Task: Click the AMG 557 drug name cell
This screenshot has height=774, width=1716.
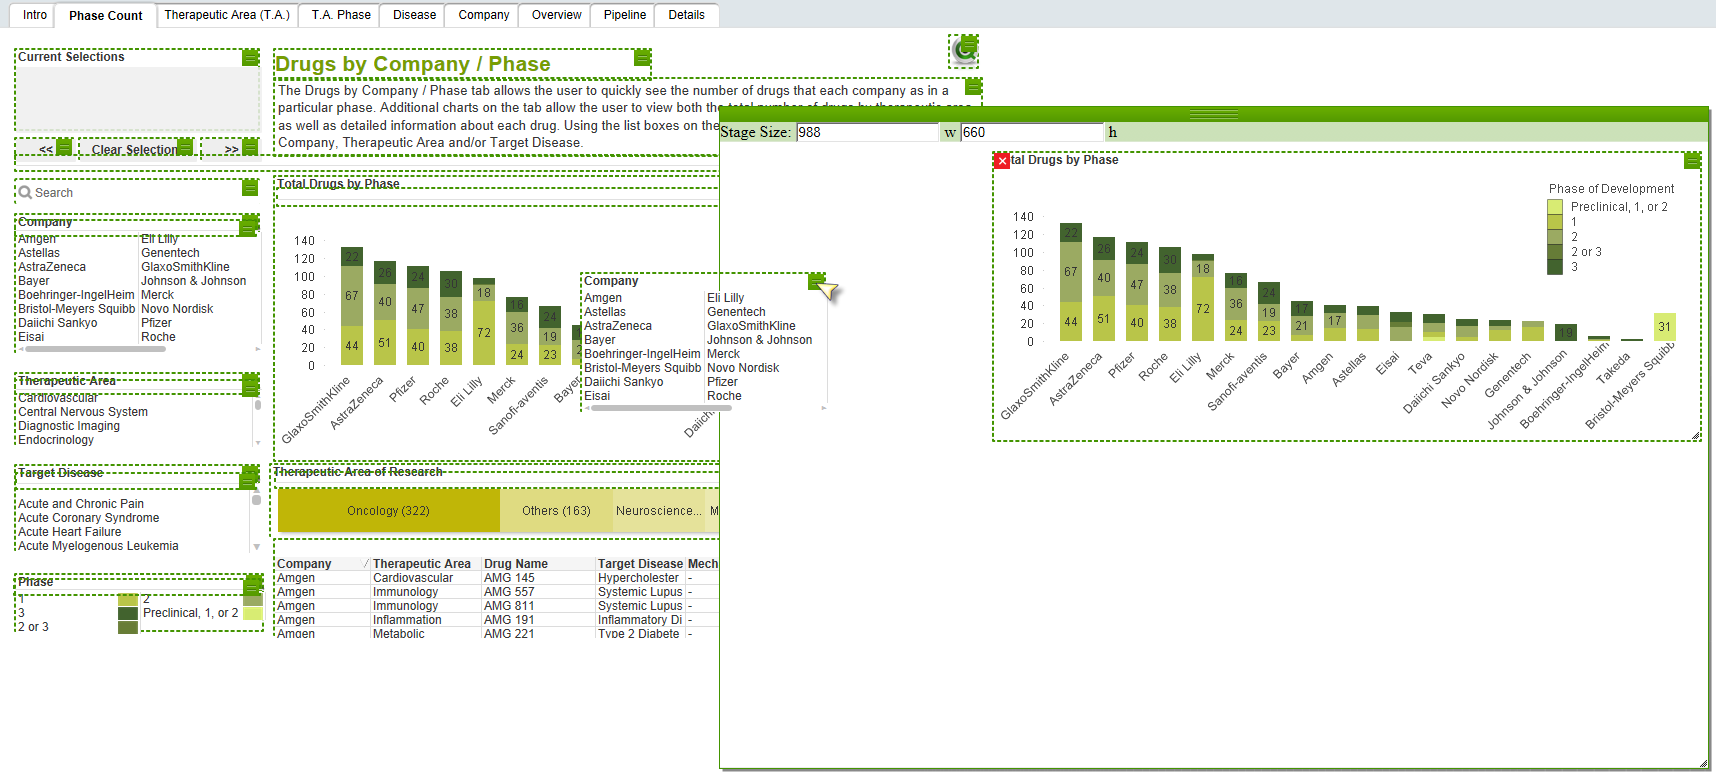Action: click(x=509, y=592)
